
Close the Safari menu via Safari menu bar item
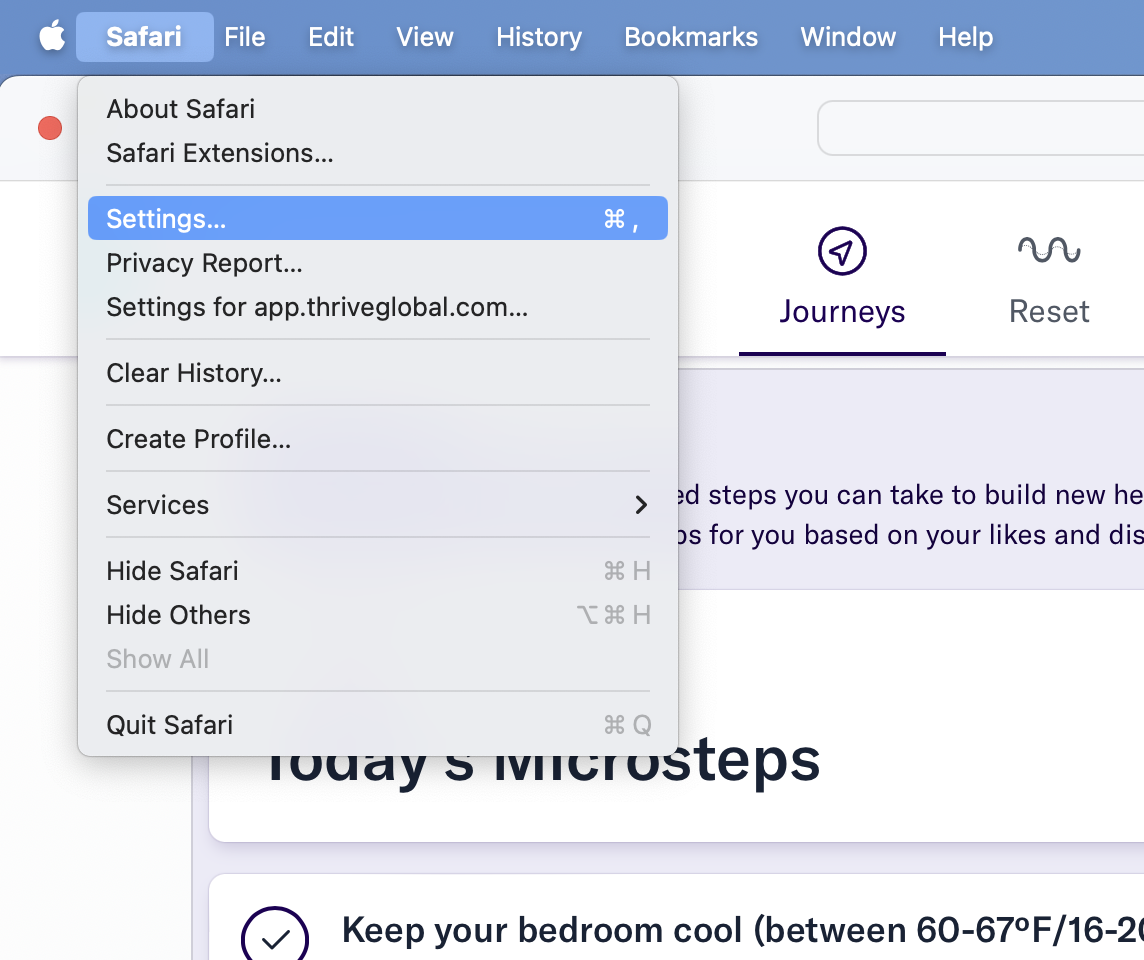point(144,36)
